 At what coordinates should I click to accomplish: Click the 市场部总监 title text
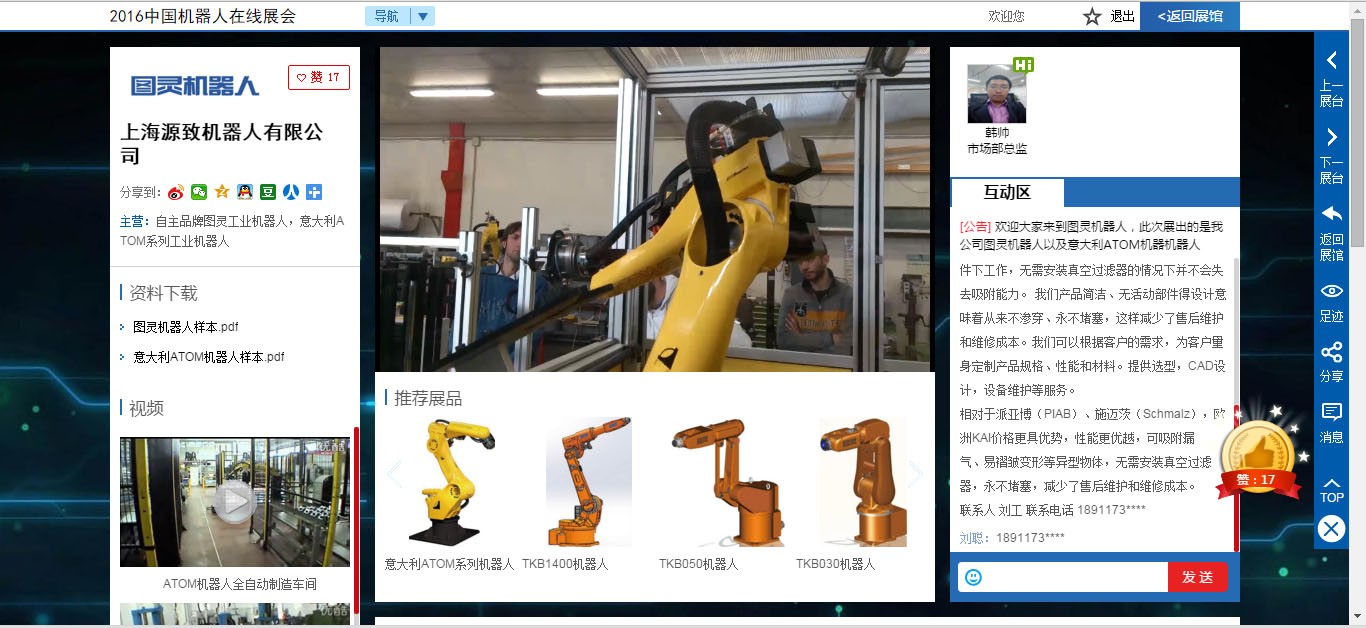point(997,148)
